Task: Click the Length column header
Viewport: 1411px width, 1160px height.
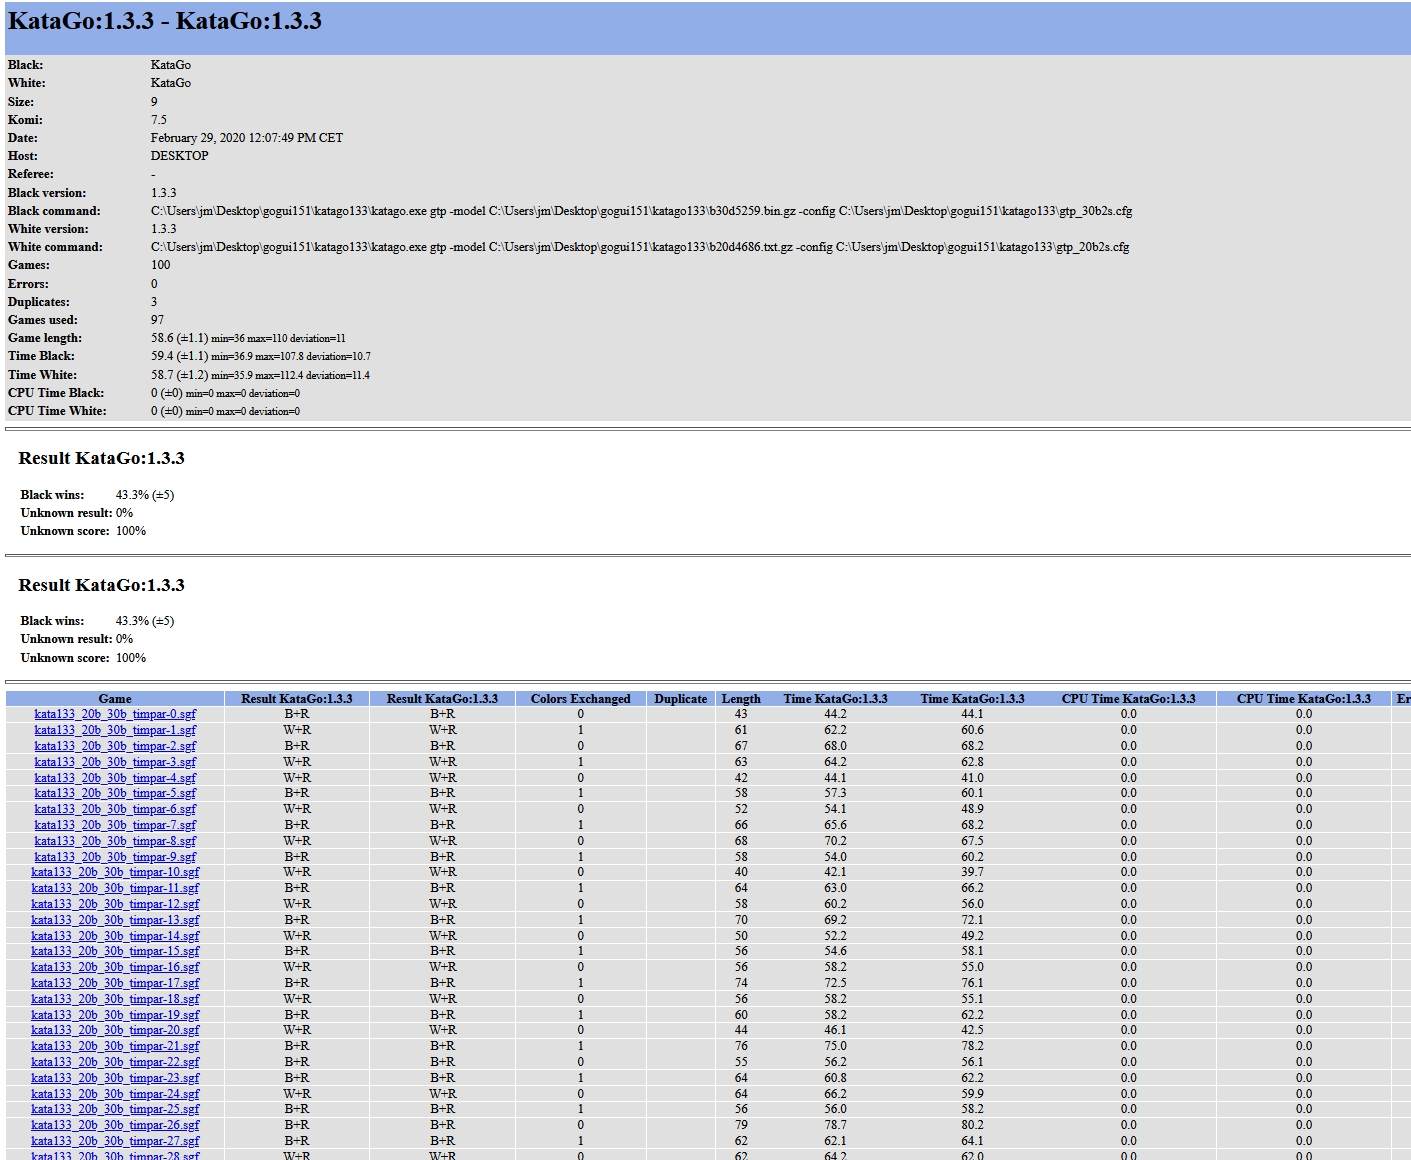Action: point(741,699)
